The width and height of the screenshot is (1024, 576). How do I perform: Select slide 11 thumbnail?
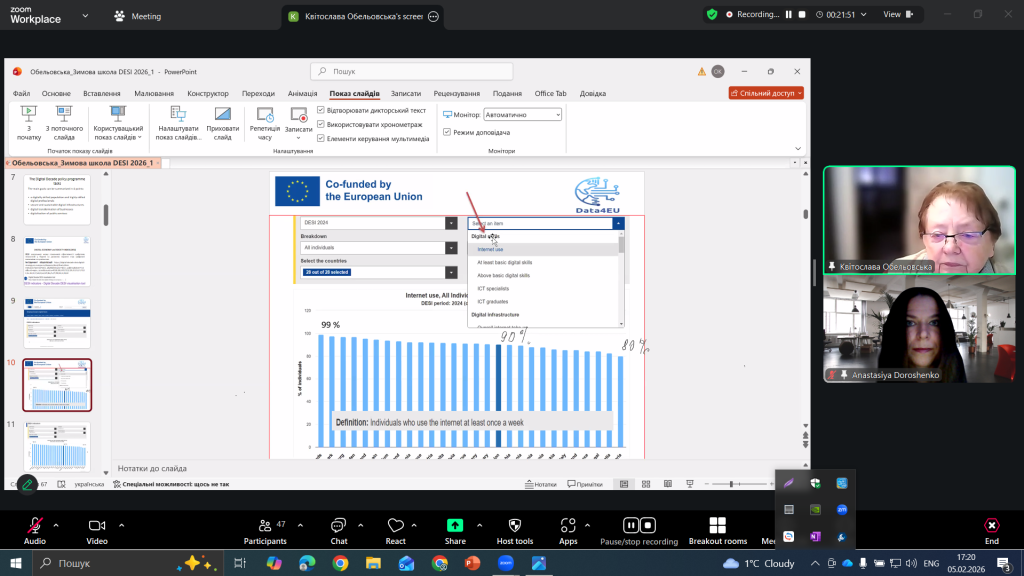[x=57, y=445]
